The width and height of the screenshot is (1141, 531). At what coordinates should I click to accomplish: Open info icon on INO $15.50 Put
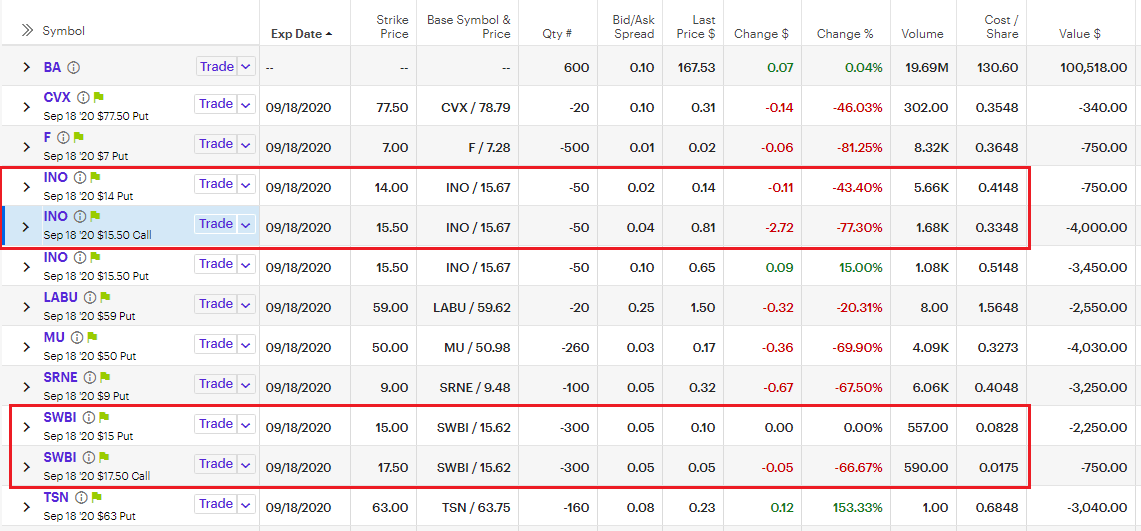click(80, 257)
